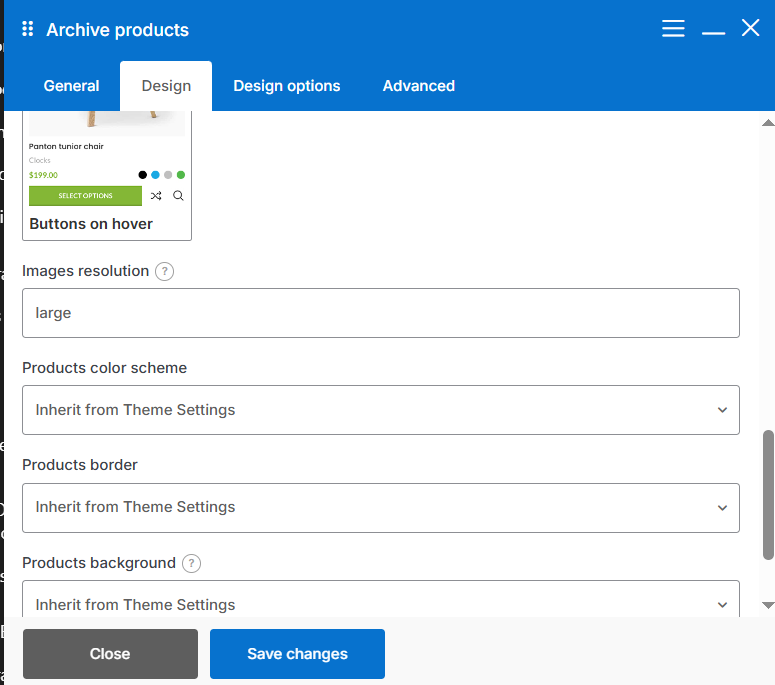This screenshot has width=775, height=685.
Task: Click the Panton tunior chair product title
Action: tap(66, 146)
